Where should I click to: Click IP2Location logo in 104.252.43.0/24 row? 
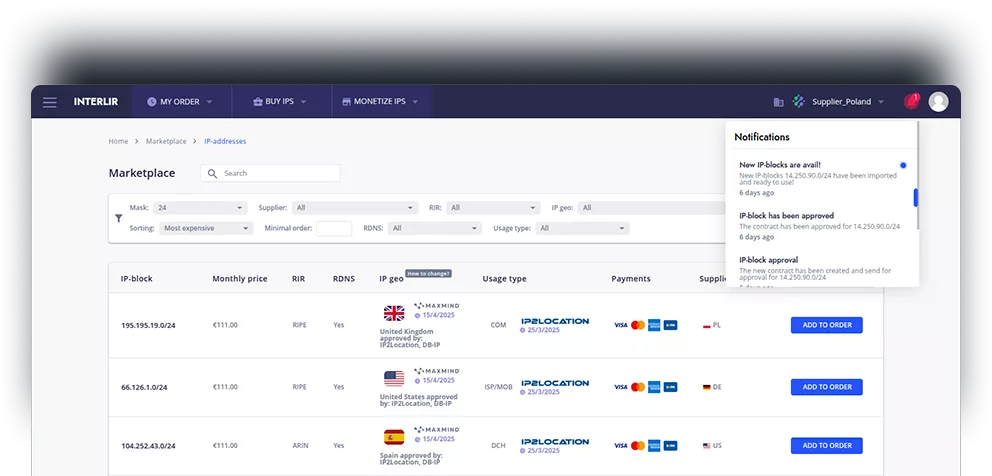[x=555, y=442]
